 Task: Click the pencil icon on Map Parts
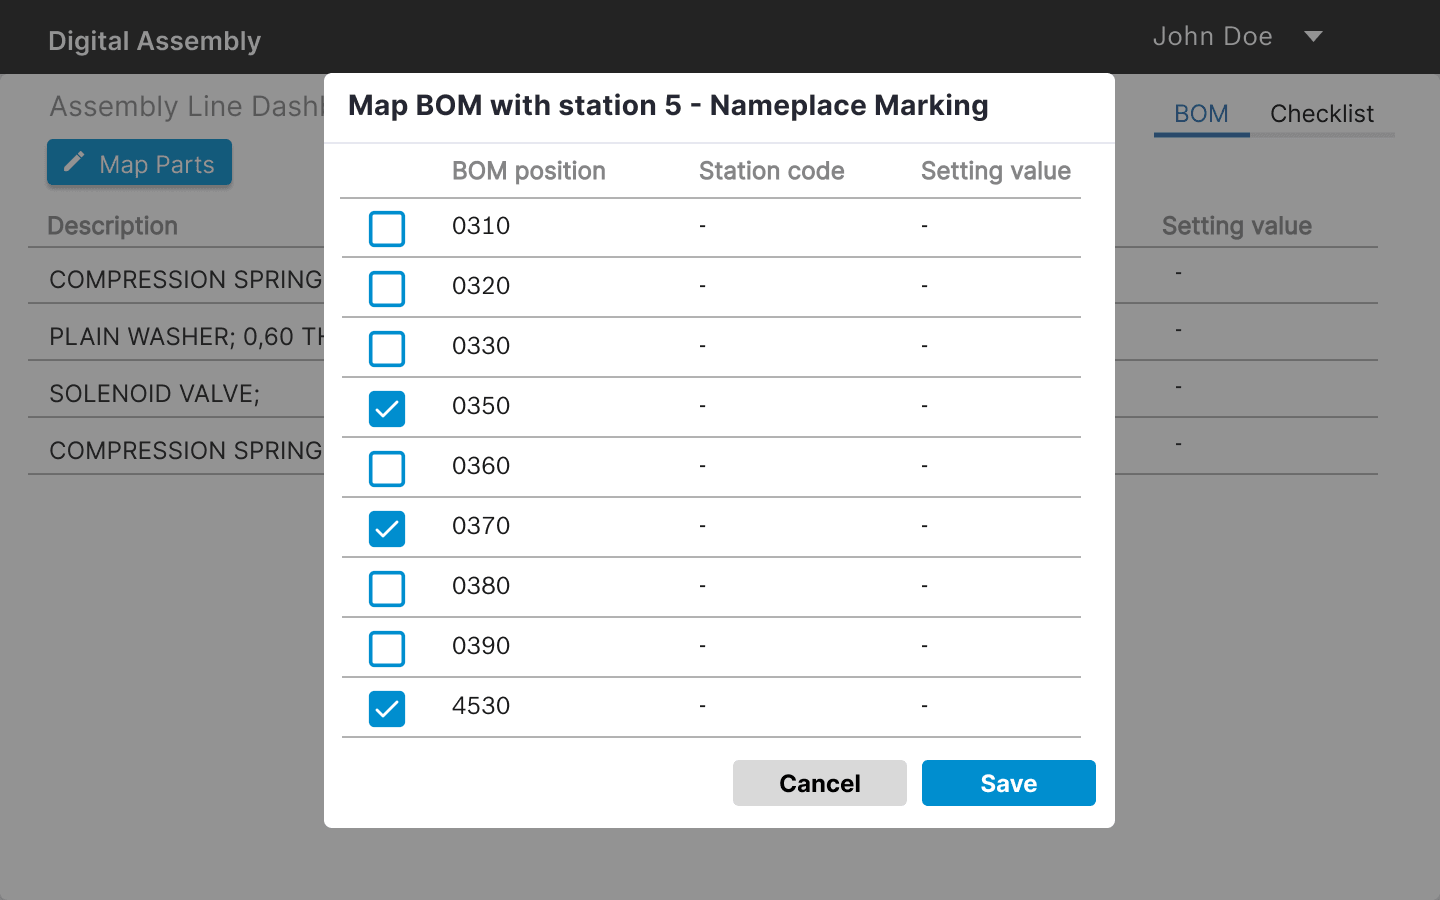tap(74, 162)
